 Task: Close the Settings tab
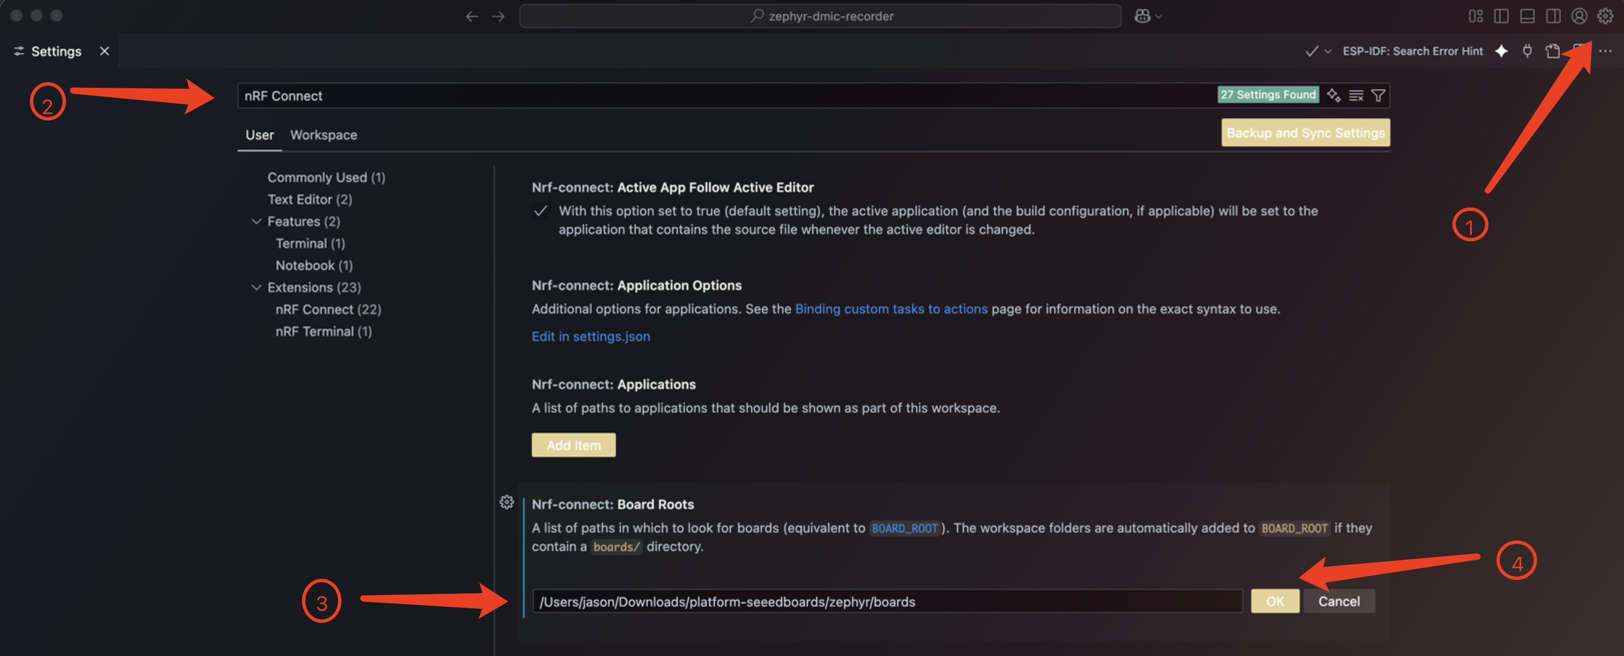(104, 51)
